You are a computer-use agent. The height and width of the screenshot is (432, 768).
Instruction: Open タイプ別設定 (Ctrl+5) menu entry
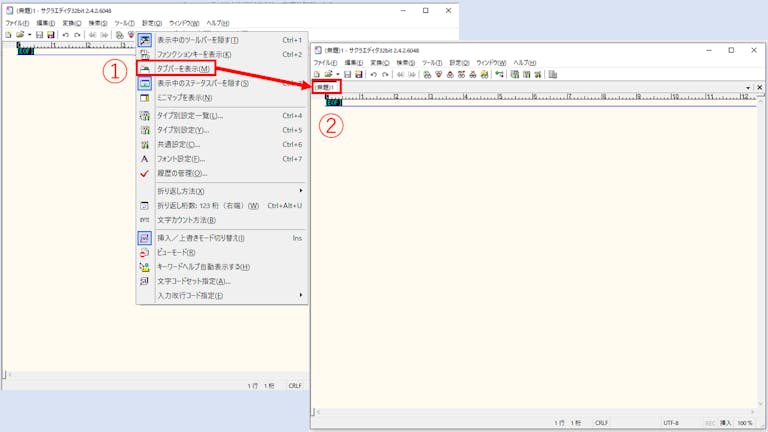pyautogui.click(x=222, y=130)
